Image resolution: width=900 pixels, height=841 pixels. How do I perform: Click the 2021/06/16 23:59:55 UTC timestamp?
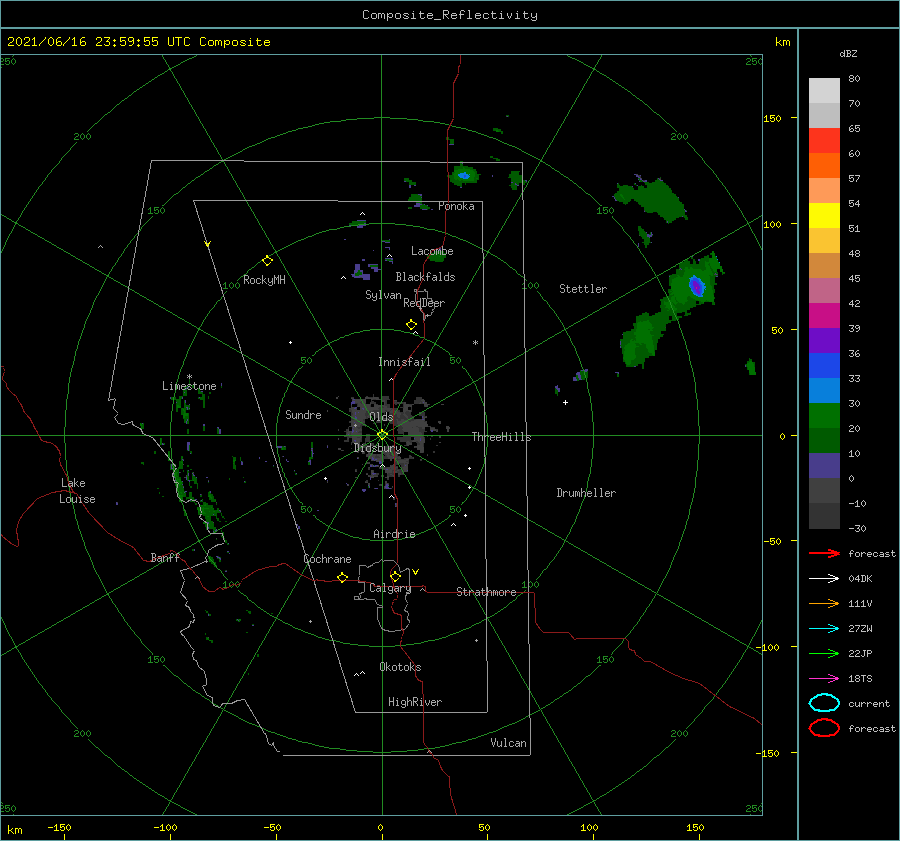[99, 41]
